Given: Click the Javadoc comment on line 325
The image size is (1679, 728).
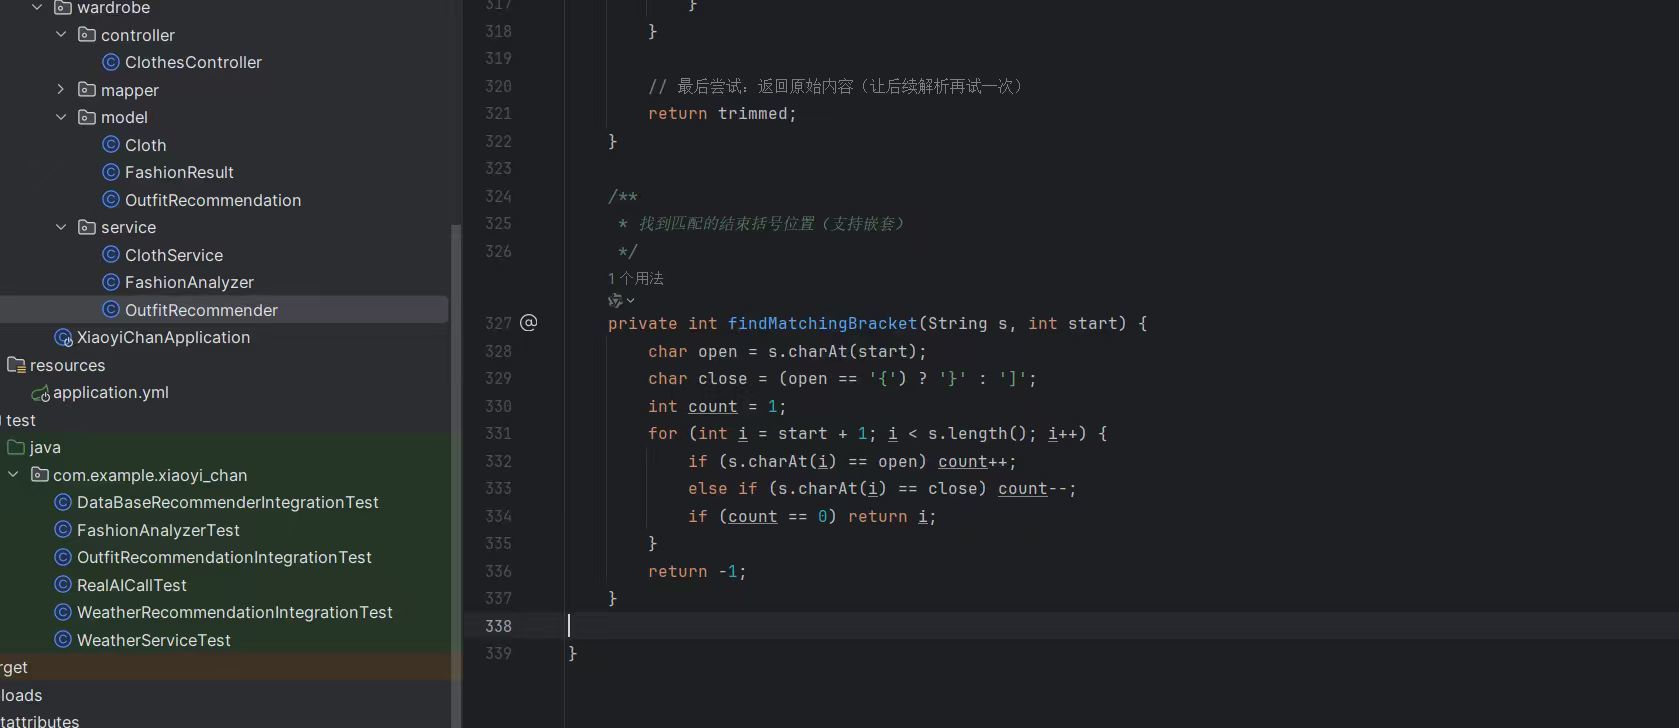Looking at the screenshot, I should point(761,224).
